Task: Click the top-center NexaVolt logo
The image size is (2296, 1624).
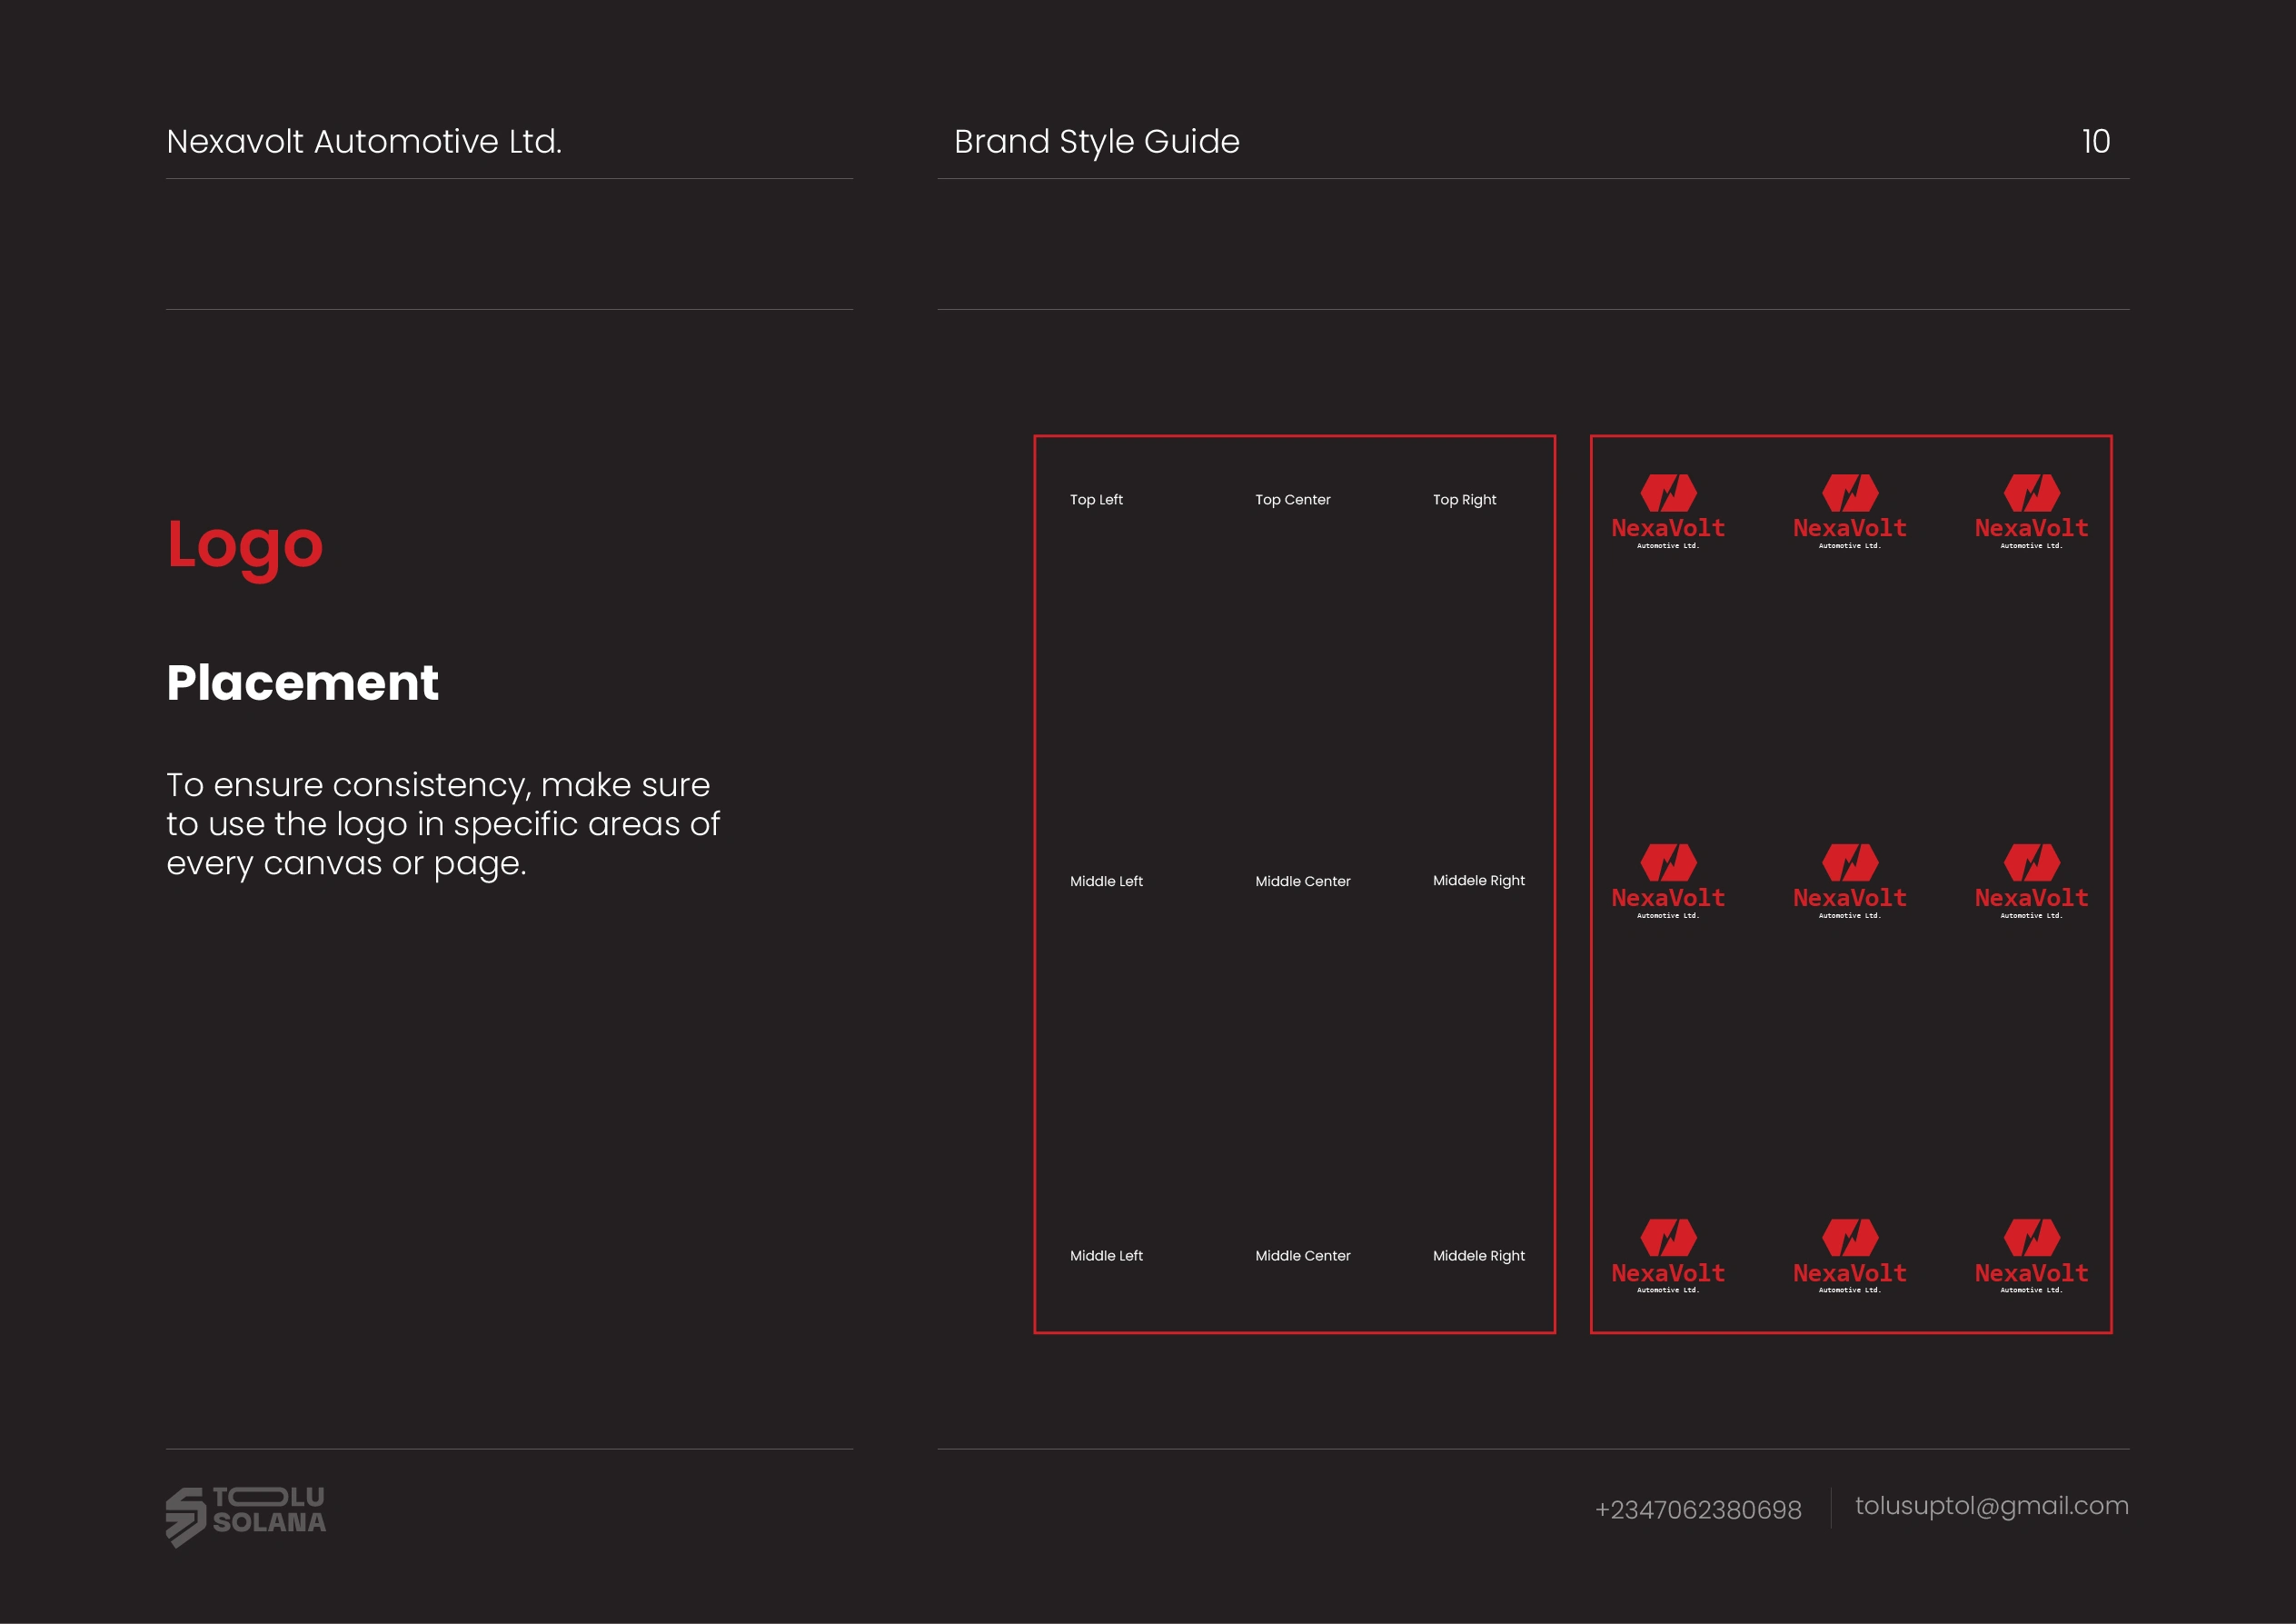Action: point(1849,511)
